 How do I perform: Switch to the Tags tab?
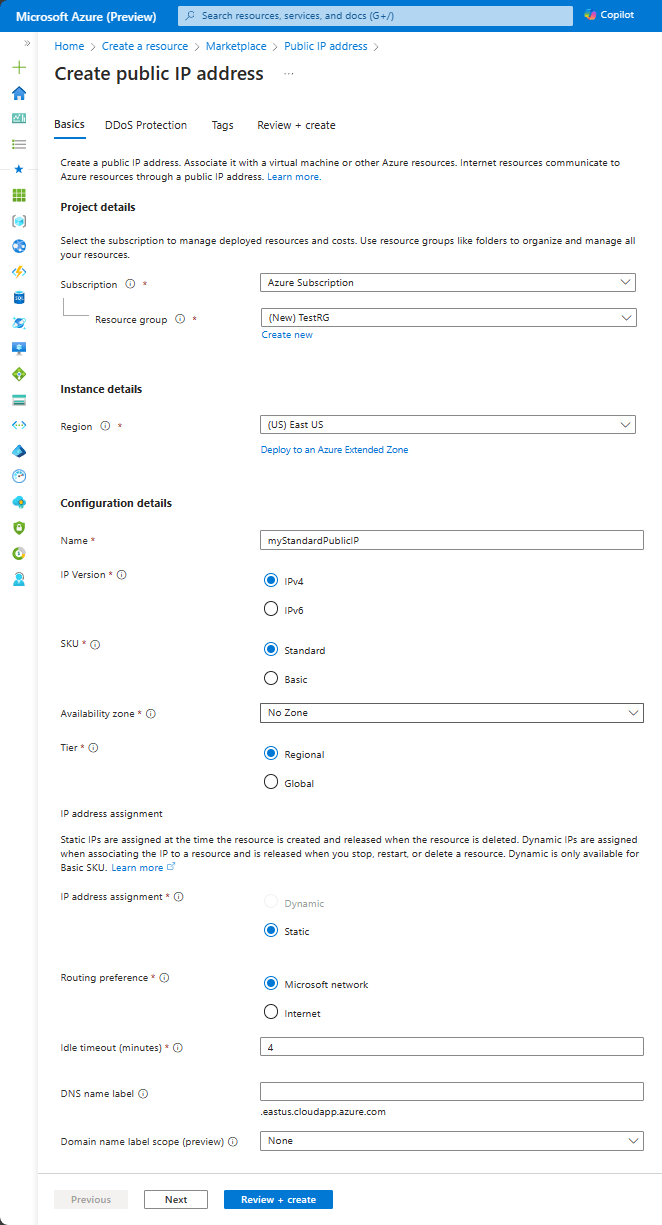coord(223,125)
